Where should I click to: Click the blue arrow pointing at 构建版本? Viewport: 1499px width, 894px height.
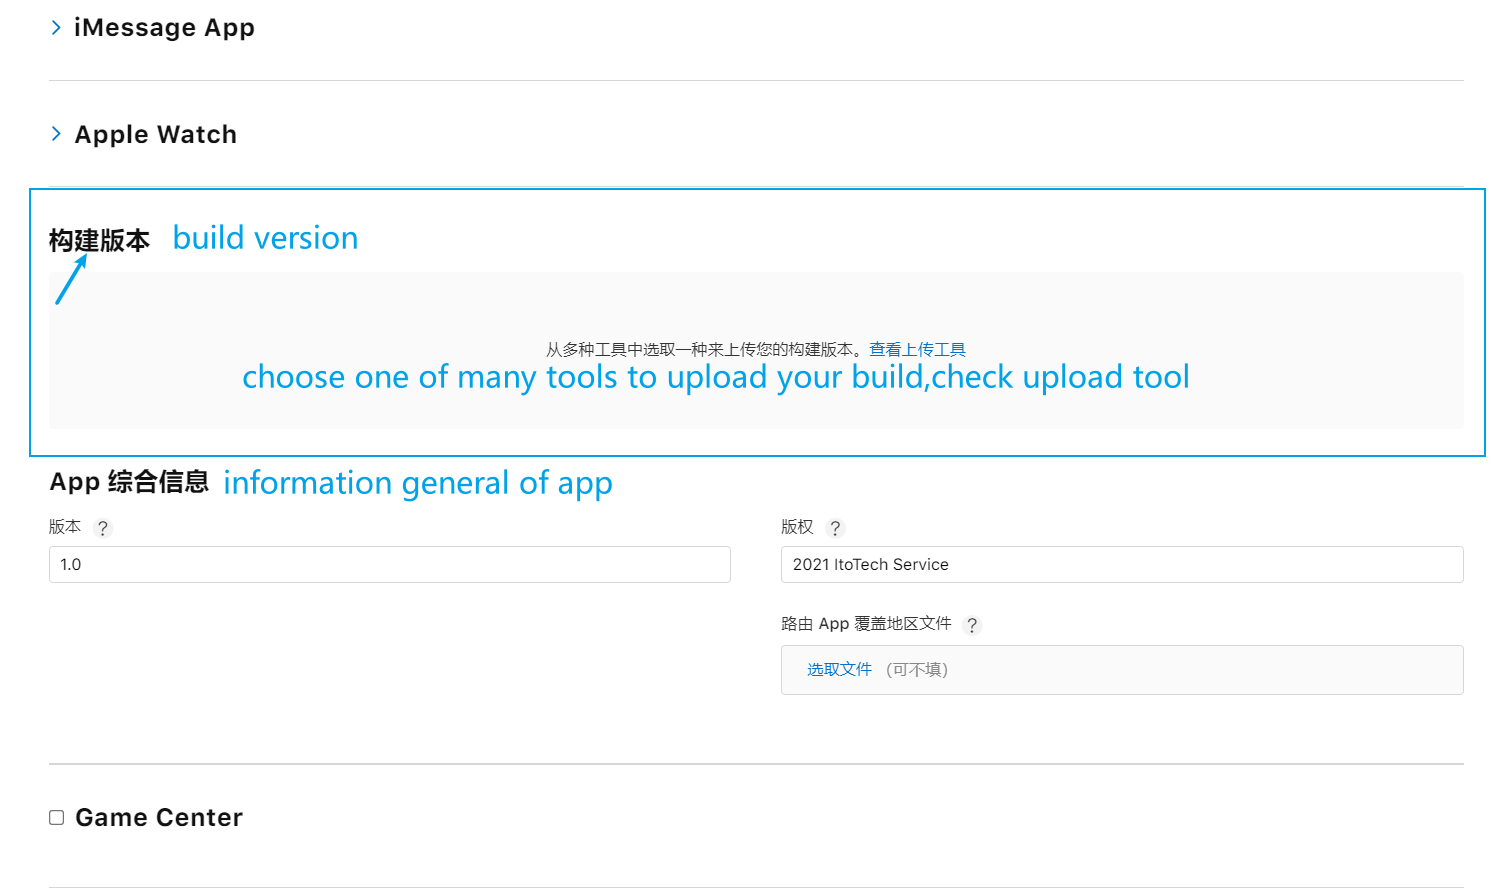pos(70,280)
